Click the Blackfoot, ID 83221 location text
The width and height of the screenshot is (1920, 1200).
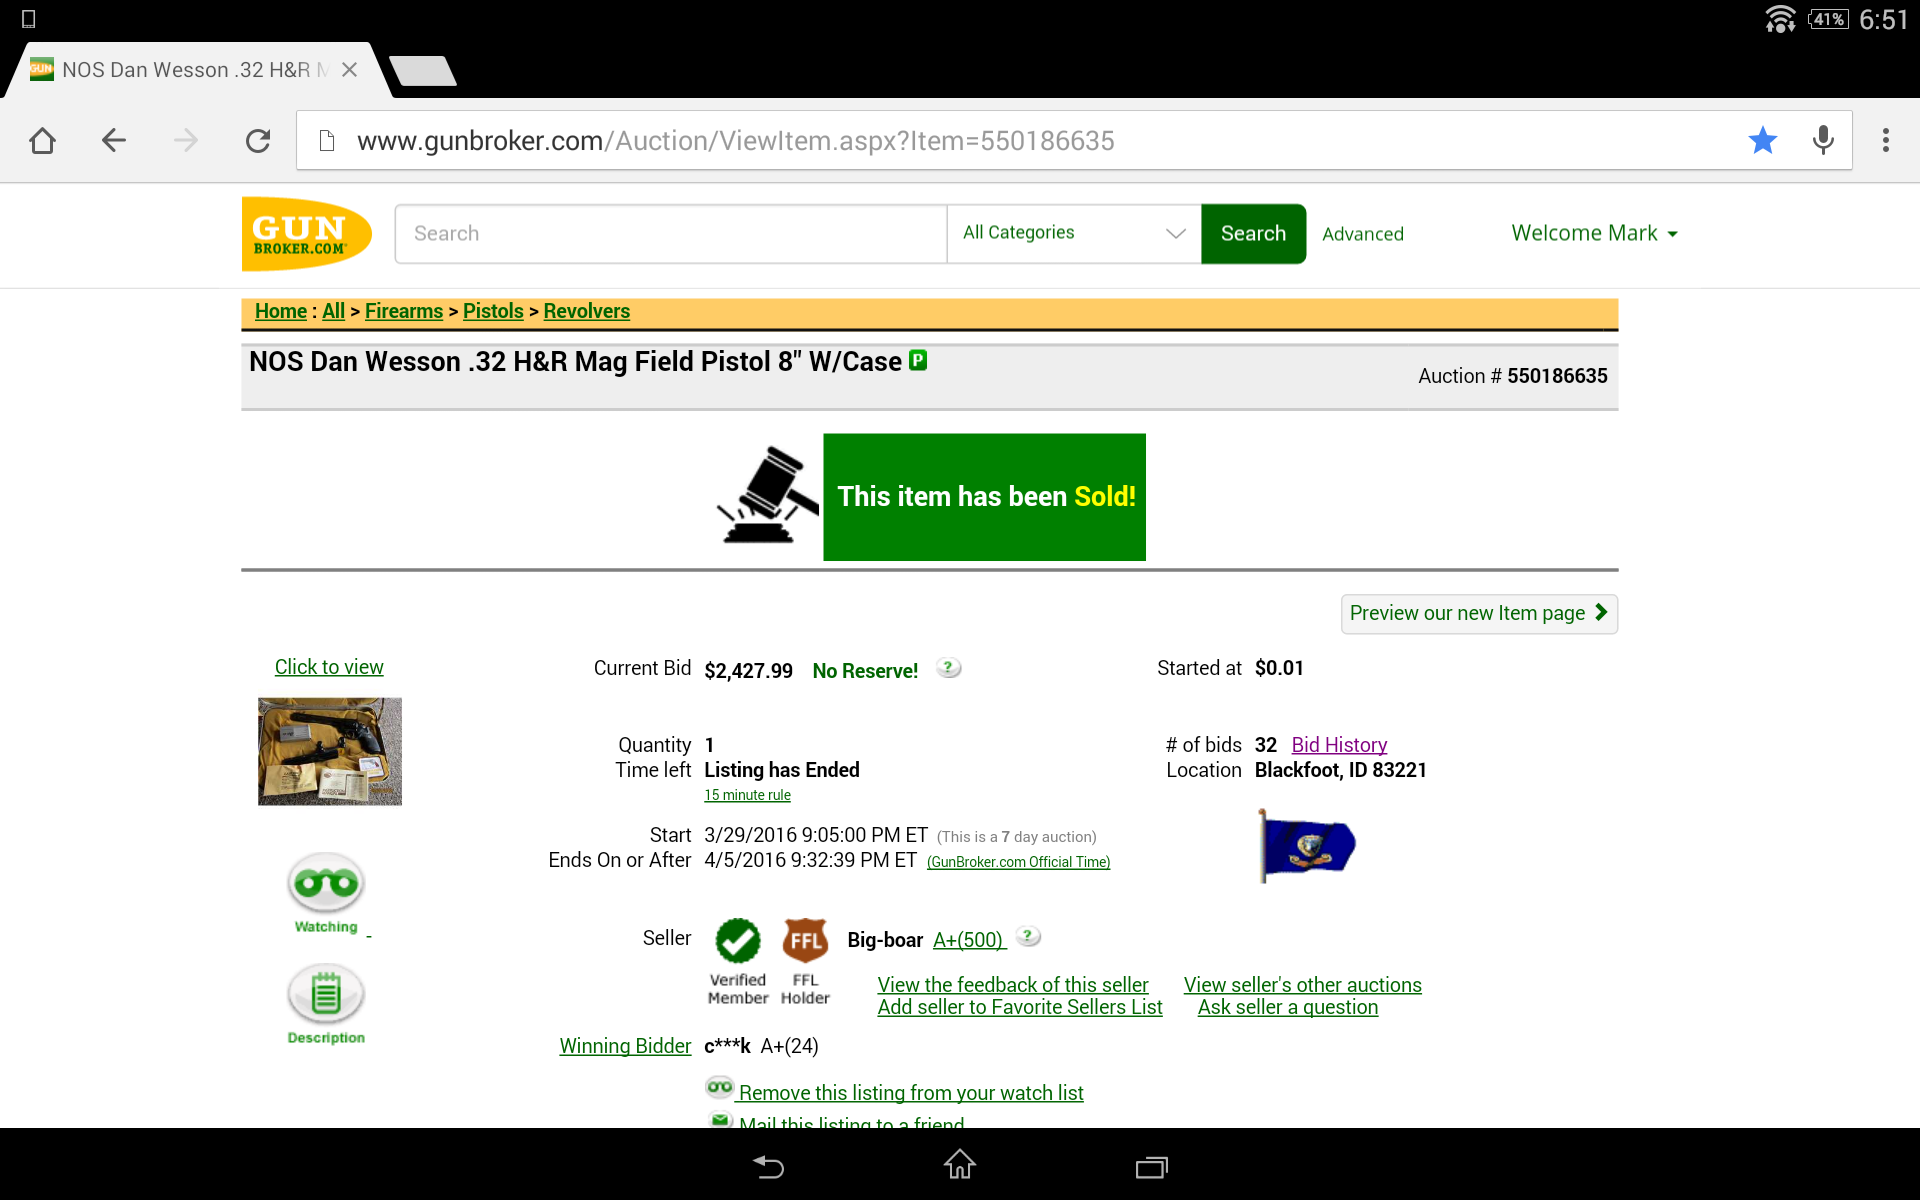point(1341,770)
